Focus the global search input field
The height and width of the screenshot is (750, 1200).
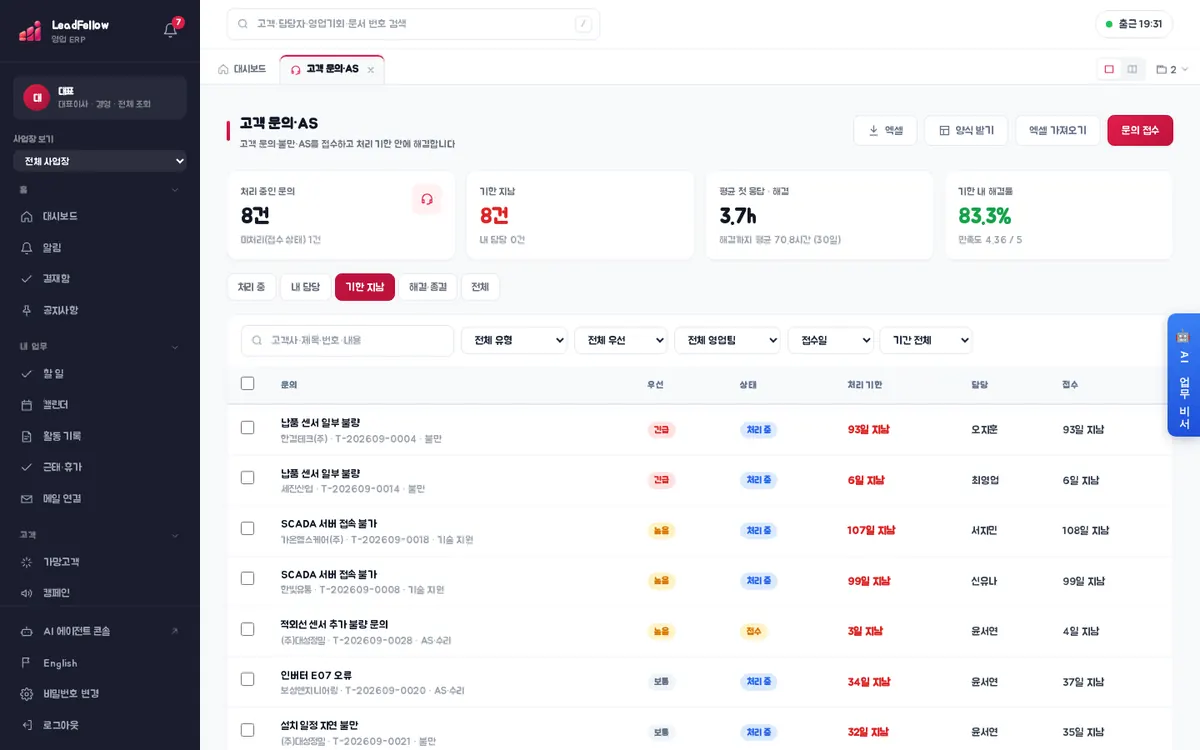pos(413,24)
